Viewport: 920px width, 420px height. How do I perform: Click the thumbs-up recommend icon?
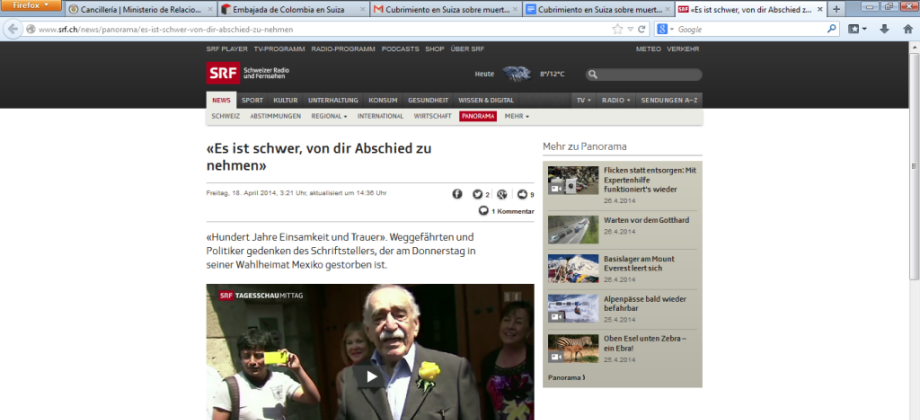(x=522, y=194)
